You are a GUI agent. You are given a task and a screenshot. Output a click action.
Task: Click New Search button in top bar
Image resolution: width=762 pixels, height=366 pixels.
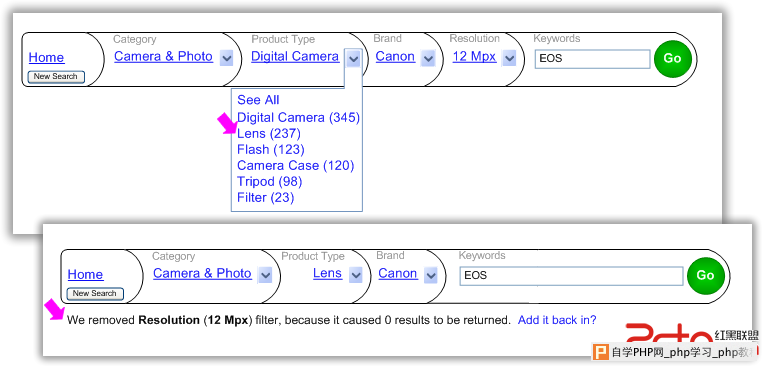click(x=56, y=77)
